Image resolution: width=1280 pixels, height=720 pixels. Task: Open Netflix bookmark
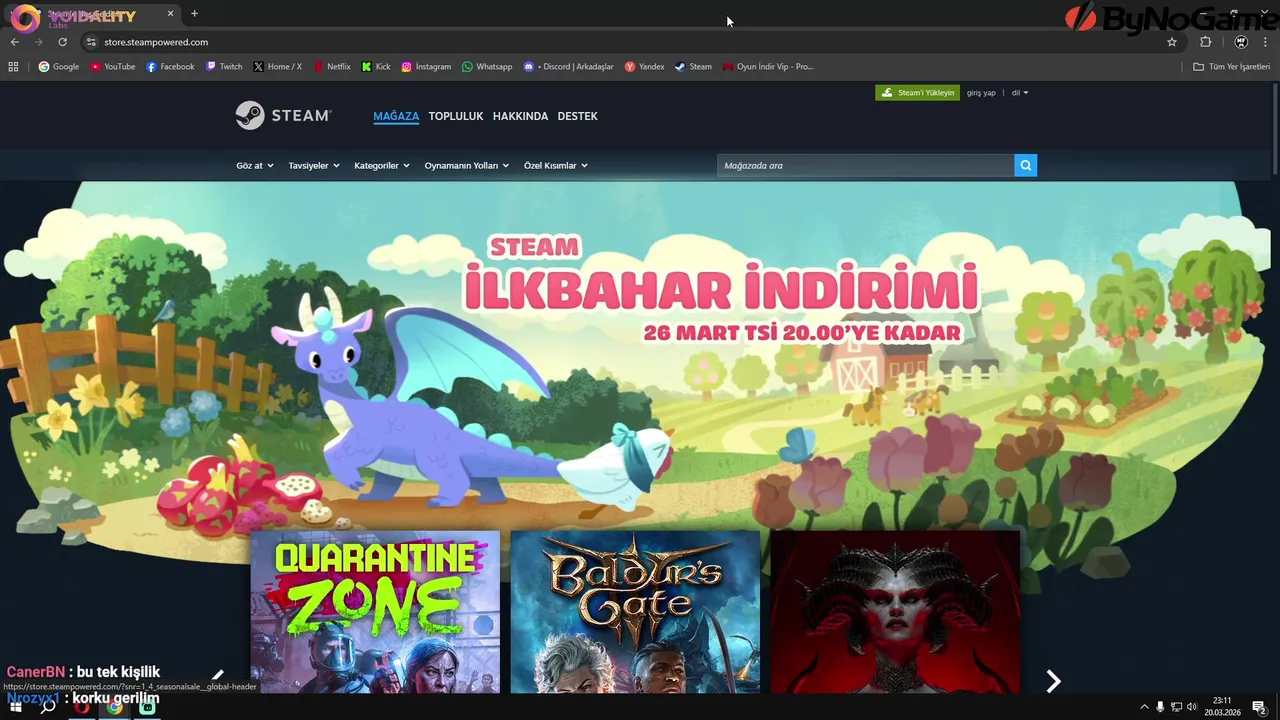click(332, 67)
